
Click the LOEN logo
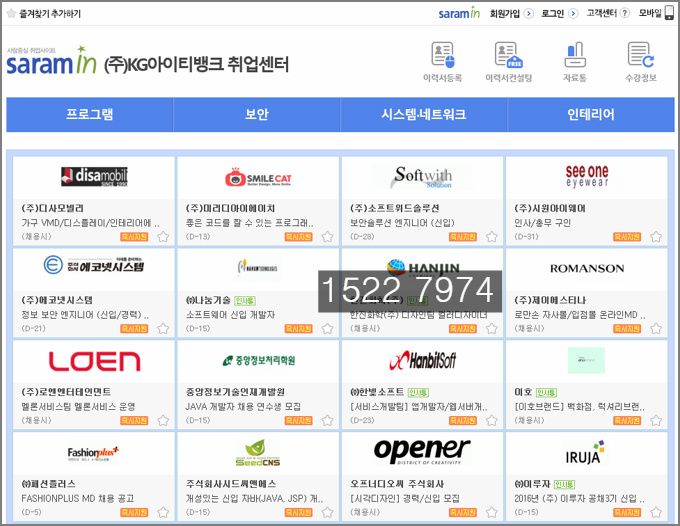click(94, 361)
